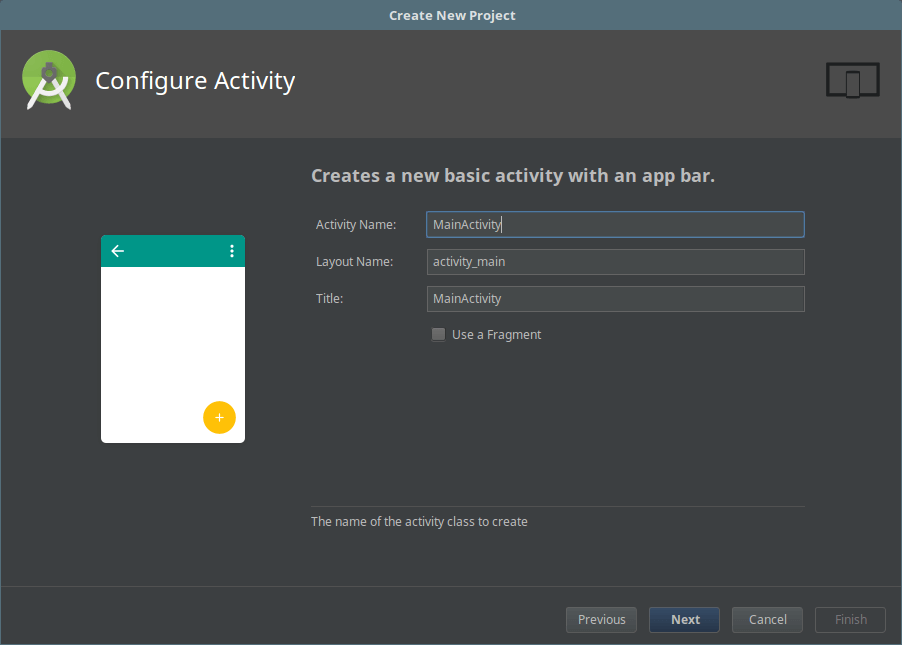The image size is (902, 645).
Task: Click the three-dot overflow icon in the preview
Action: 232,251
